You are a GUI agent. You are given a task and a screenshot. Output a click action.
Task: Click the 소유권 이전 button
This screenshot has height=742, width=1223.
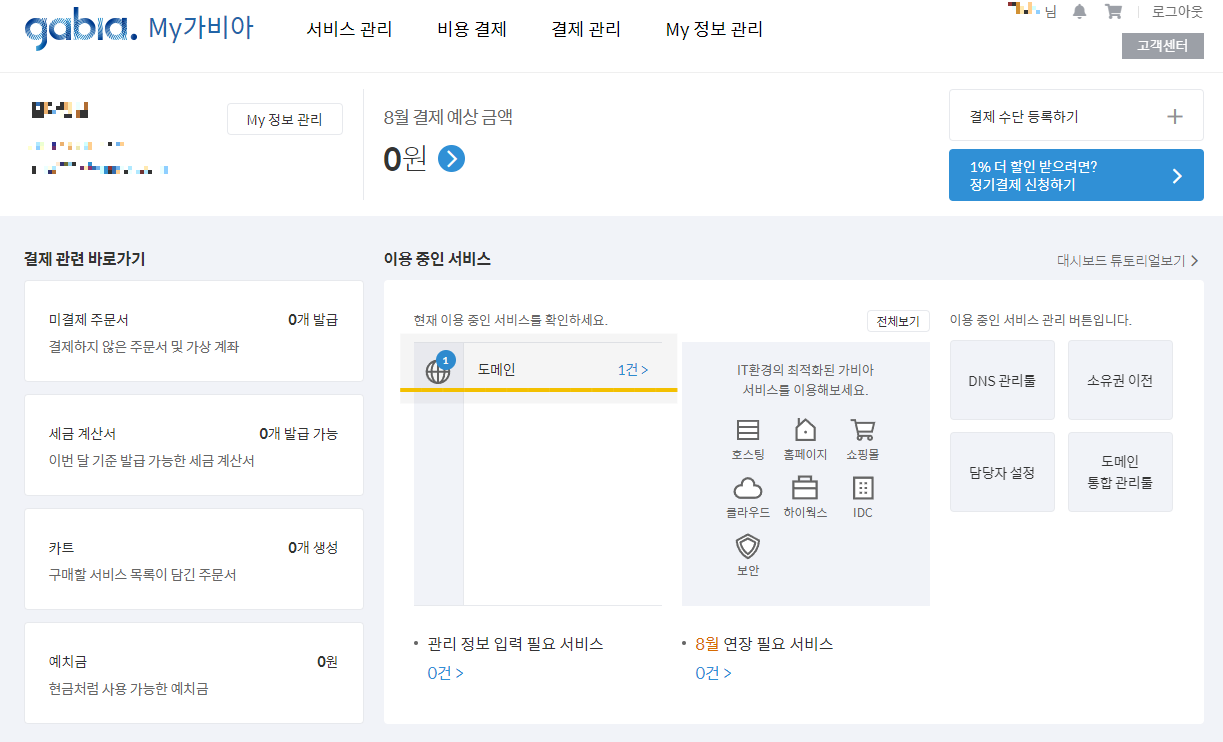[x=1120, y=380]
